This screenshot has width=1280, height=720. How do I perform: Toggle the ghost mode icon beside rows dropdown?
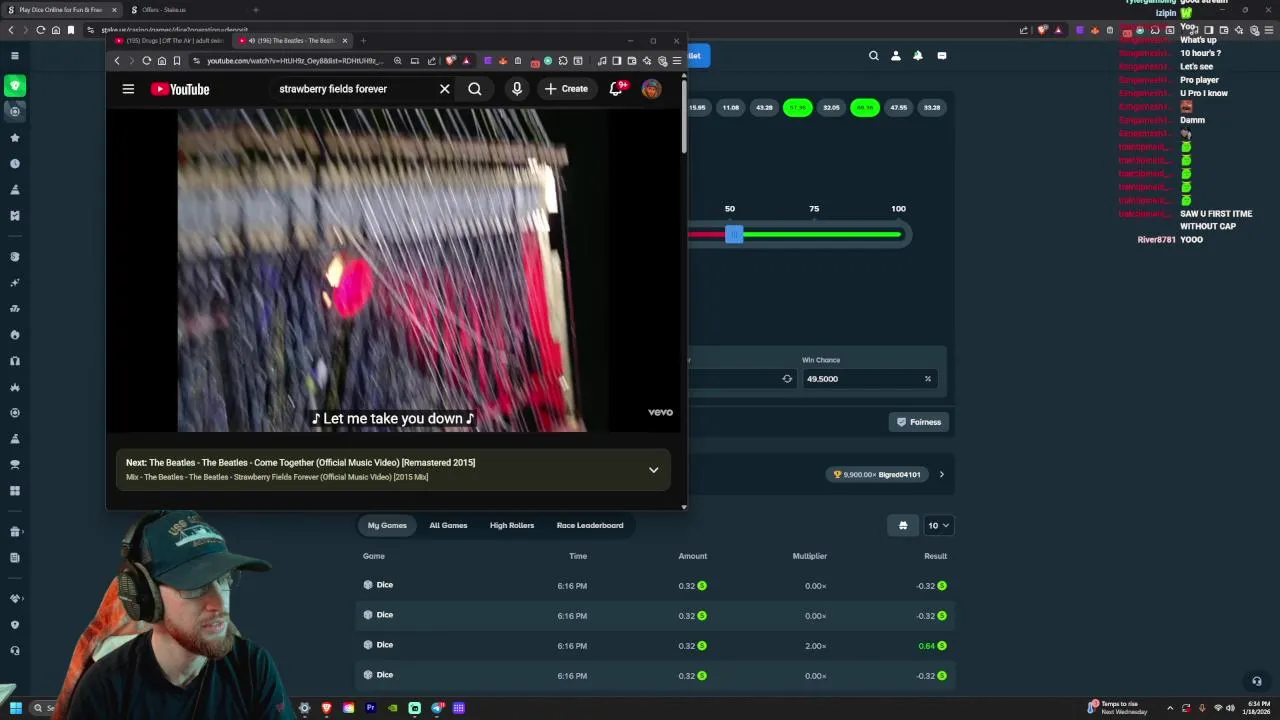(x=903, y=525)
